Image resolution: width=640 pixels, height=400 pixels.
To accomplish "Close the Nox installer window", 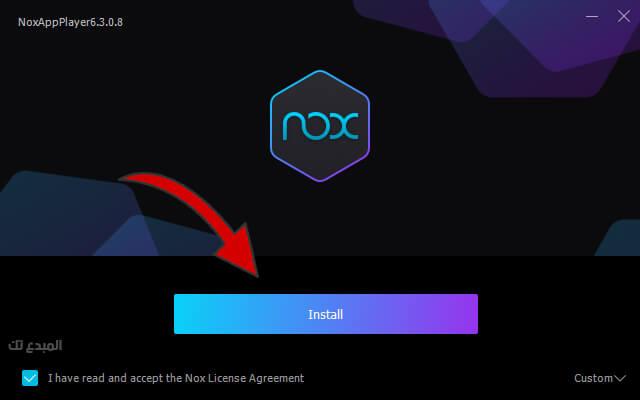I will coord(623,16).
